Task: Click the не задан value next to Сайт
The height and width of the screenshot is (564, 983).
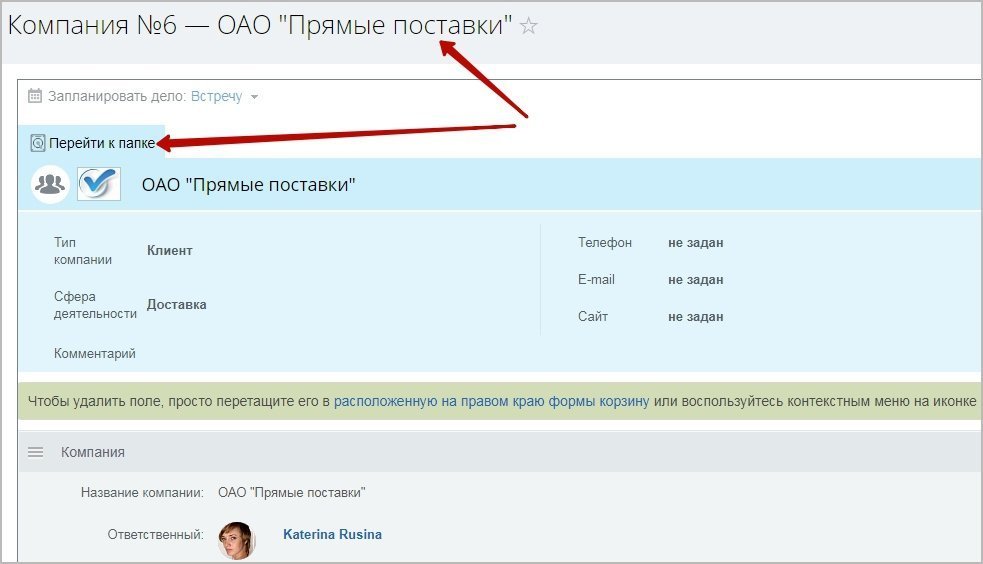Action: (695, 317)
